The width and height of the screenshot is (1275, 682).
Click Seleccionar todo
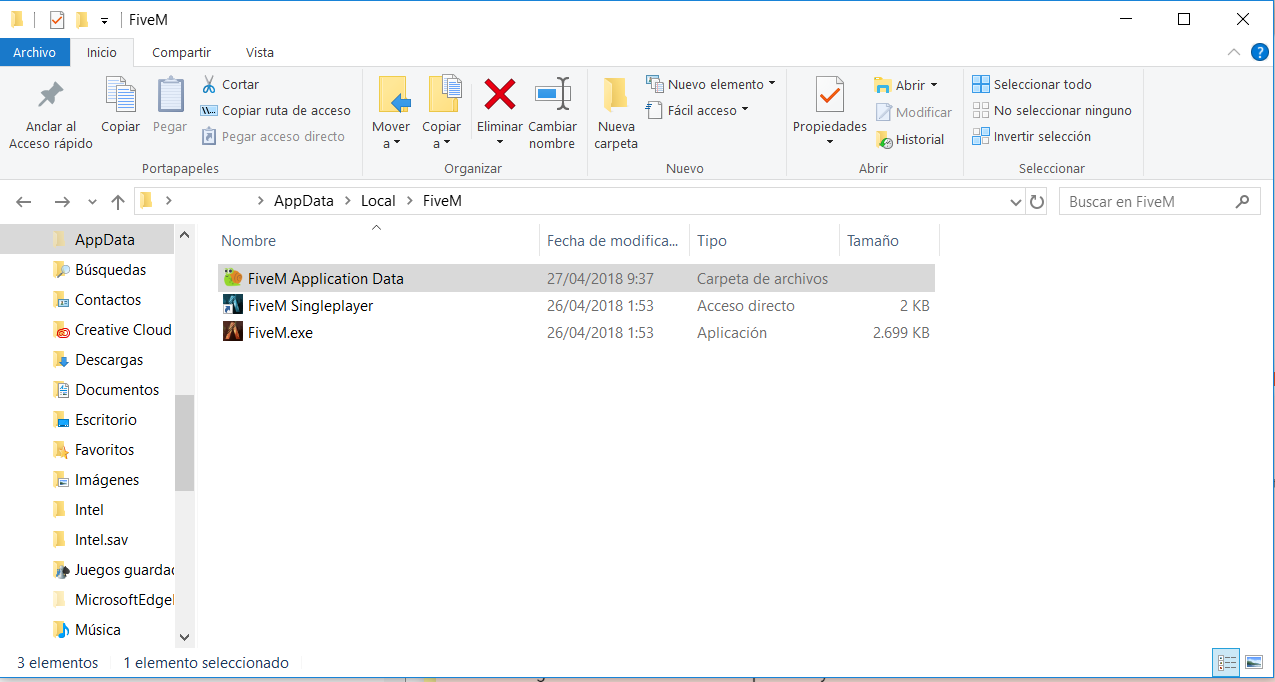[1032, 85]
